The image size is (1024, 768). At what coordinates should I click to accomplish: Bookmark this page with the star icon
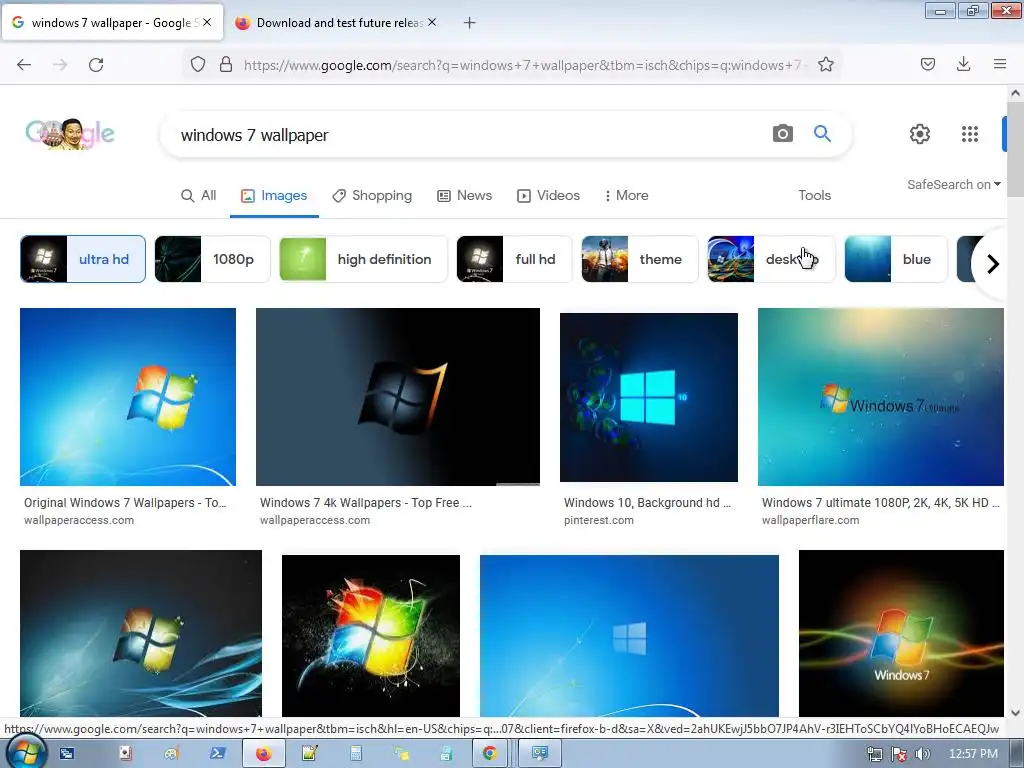(x=825, y=64)
